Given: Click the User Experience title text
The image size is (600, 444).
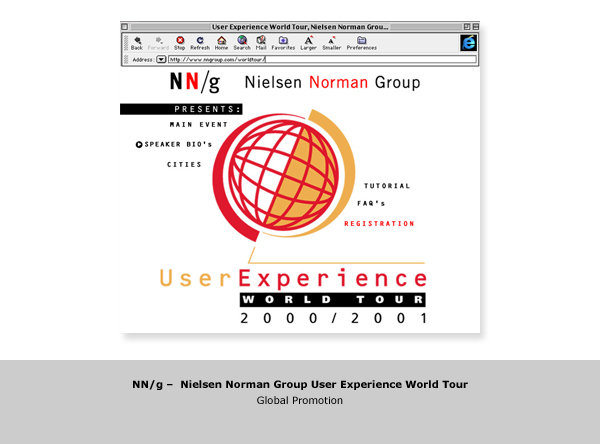Looking at the screenshot, I should click(x=293, y=279).
